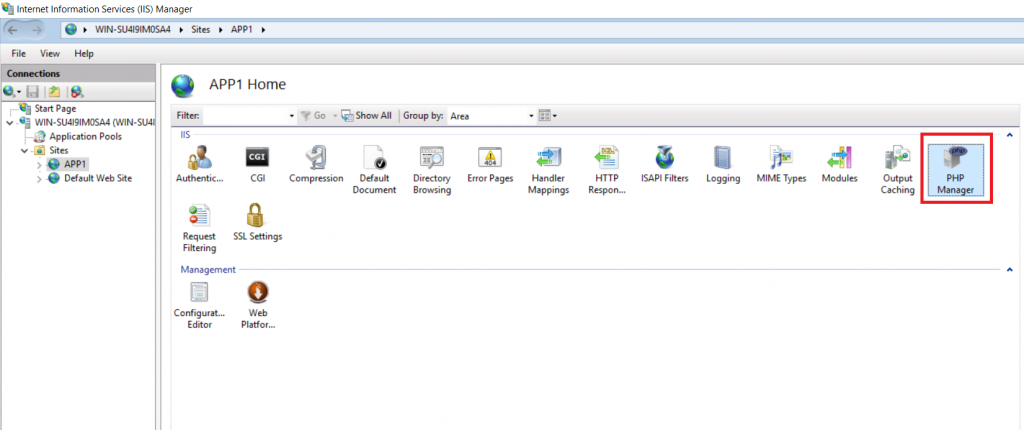Open the Filter dropdown arrow
Image resolution: width=1024 pixels, height=430 pixels.
292,116
